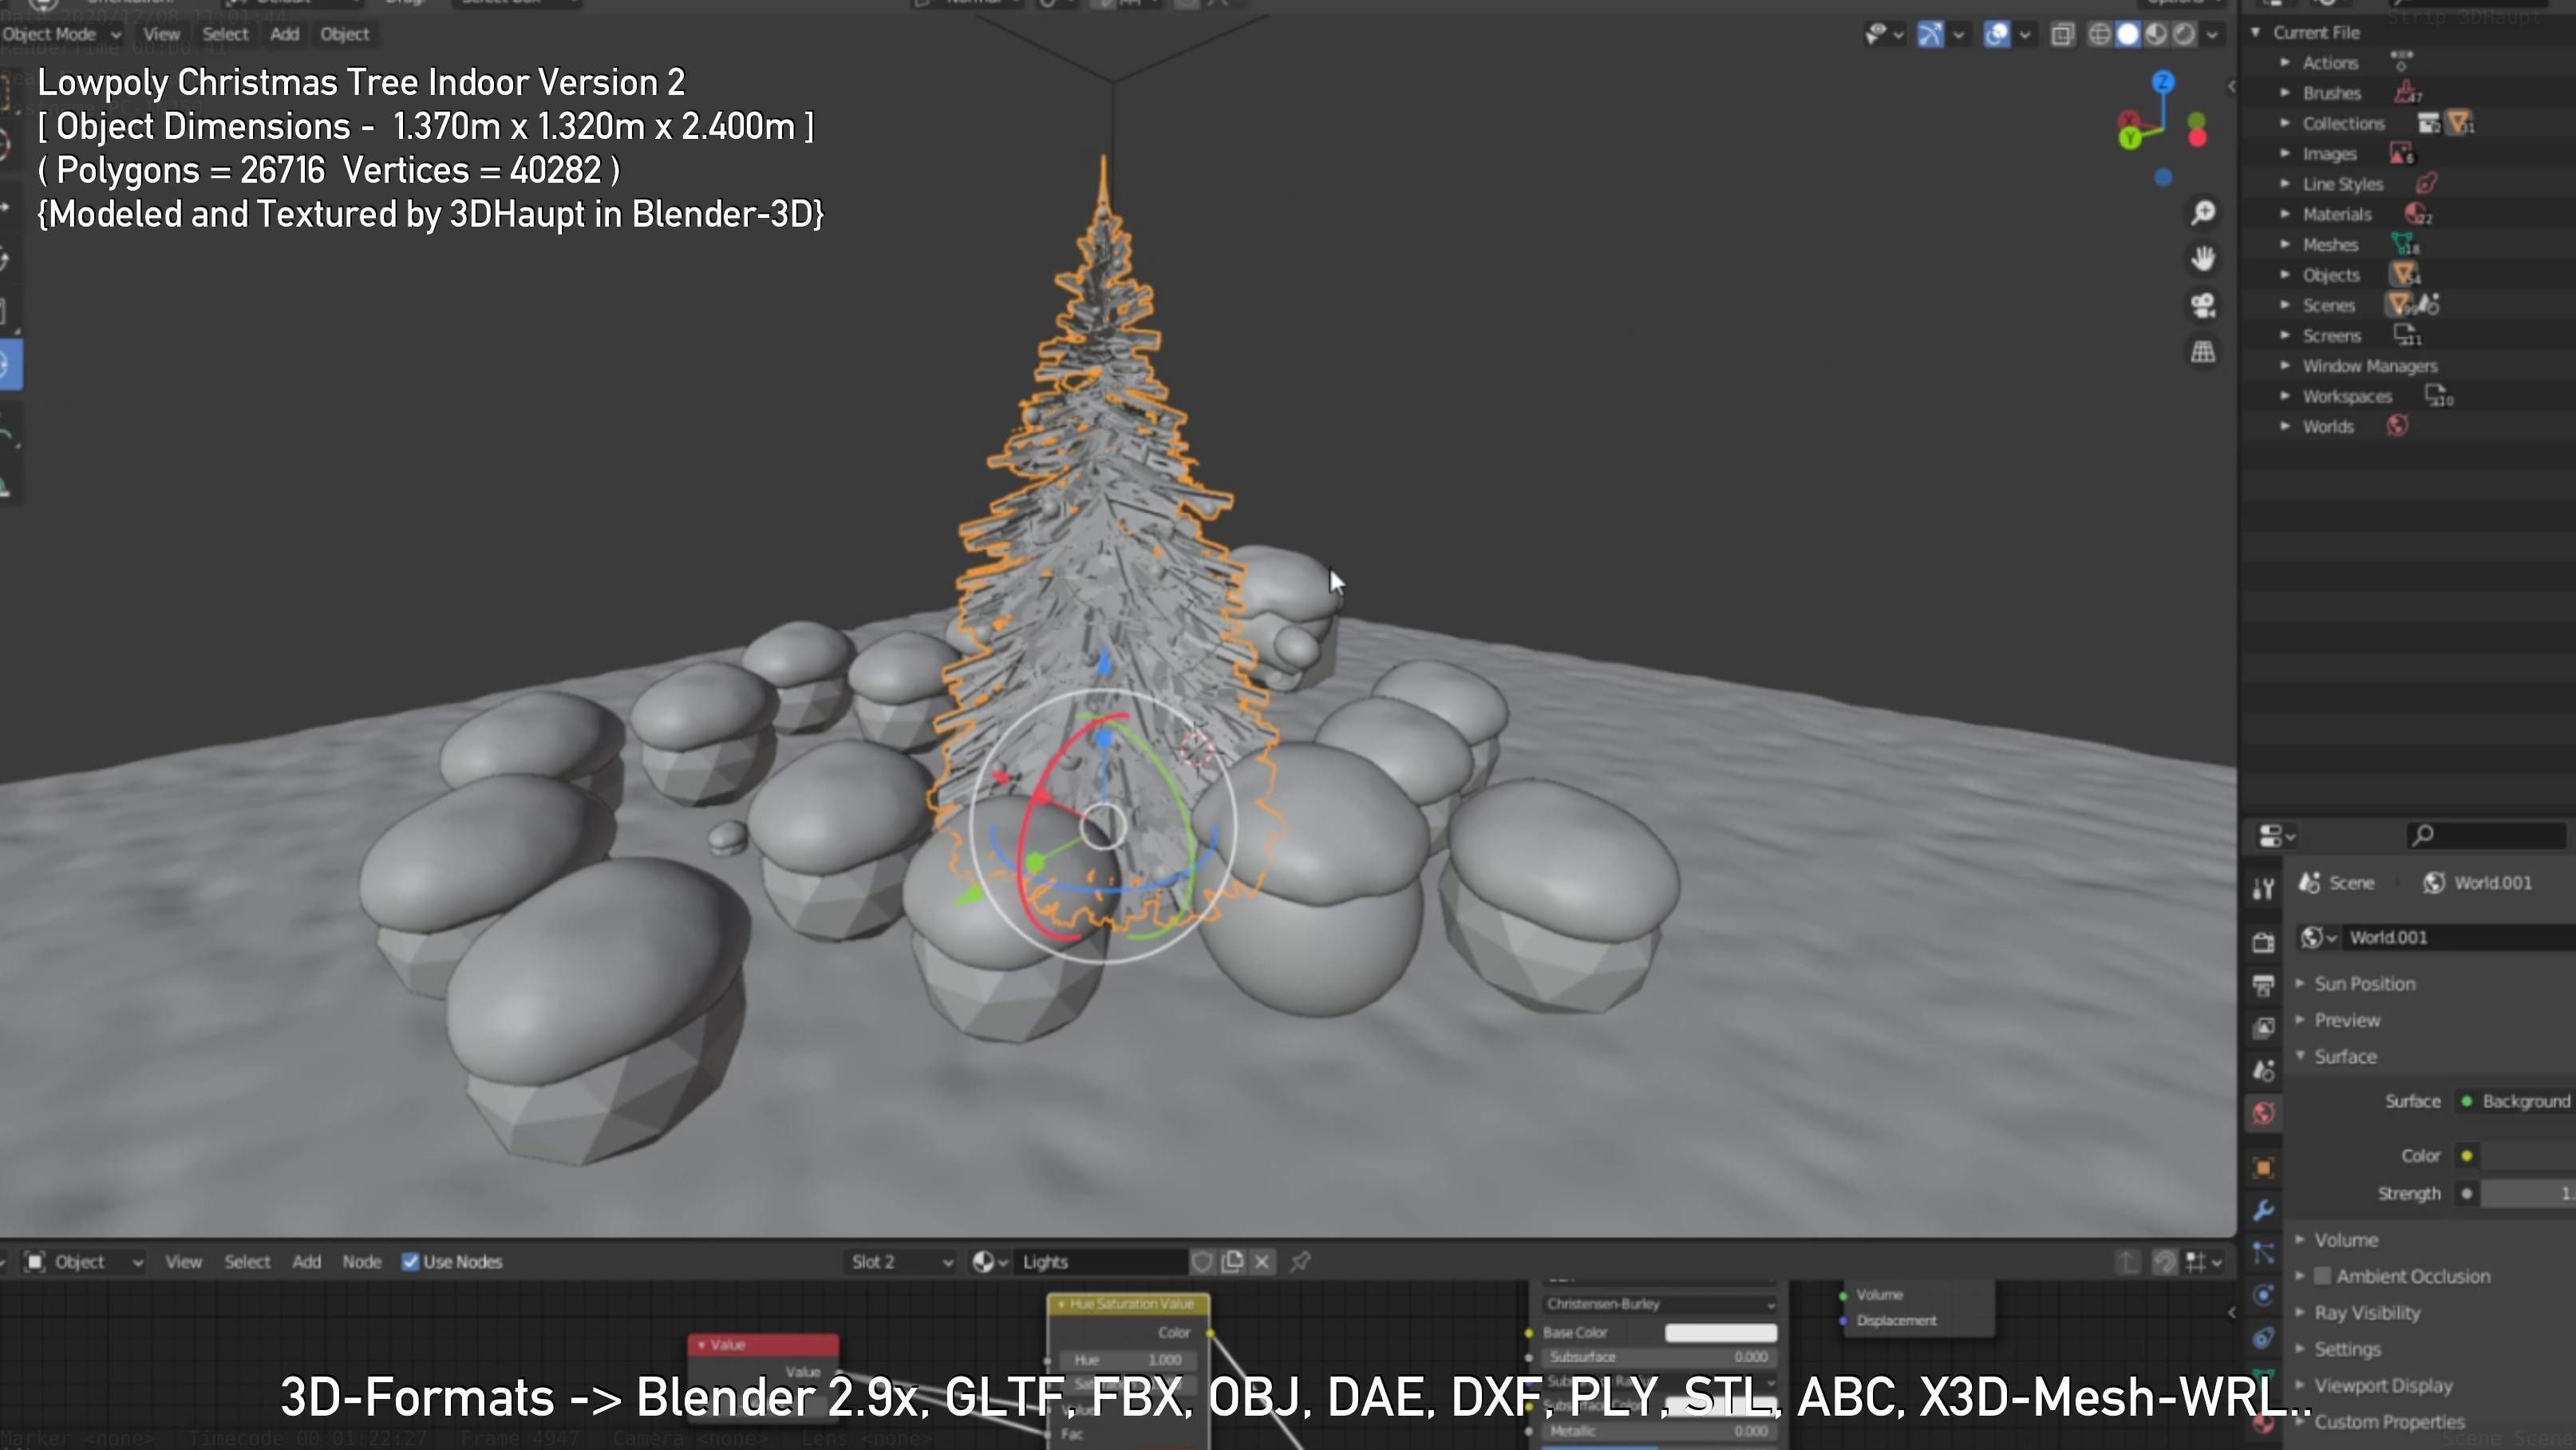Select rendered viewport shading
2576x1450 pixels.
click(x=2183, y=35)
